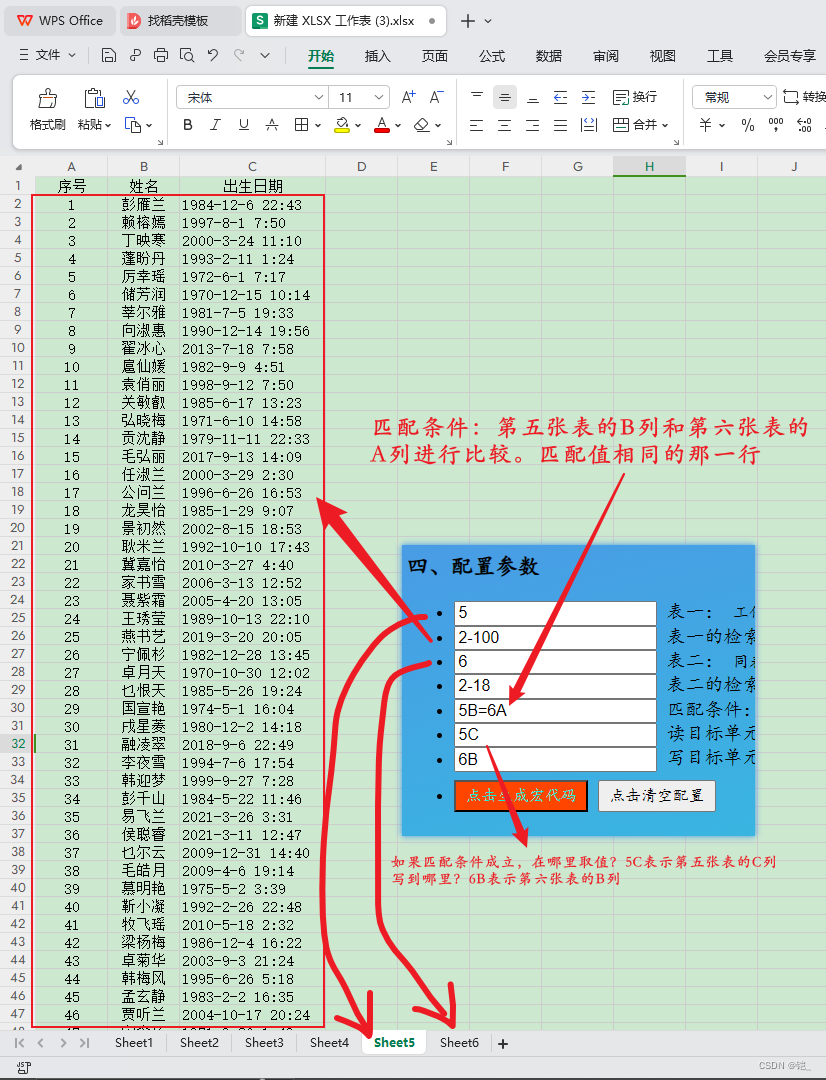The image size is (826, 1080).
Task: Toggle underline formatting
Action: [244, 125]
